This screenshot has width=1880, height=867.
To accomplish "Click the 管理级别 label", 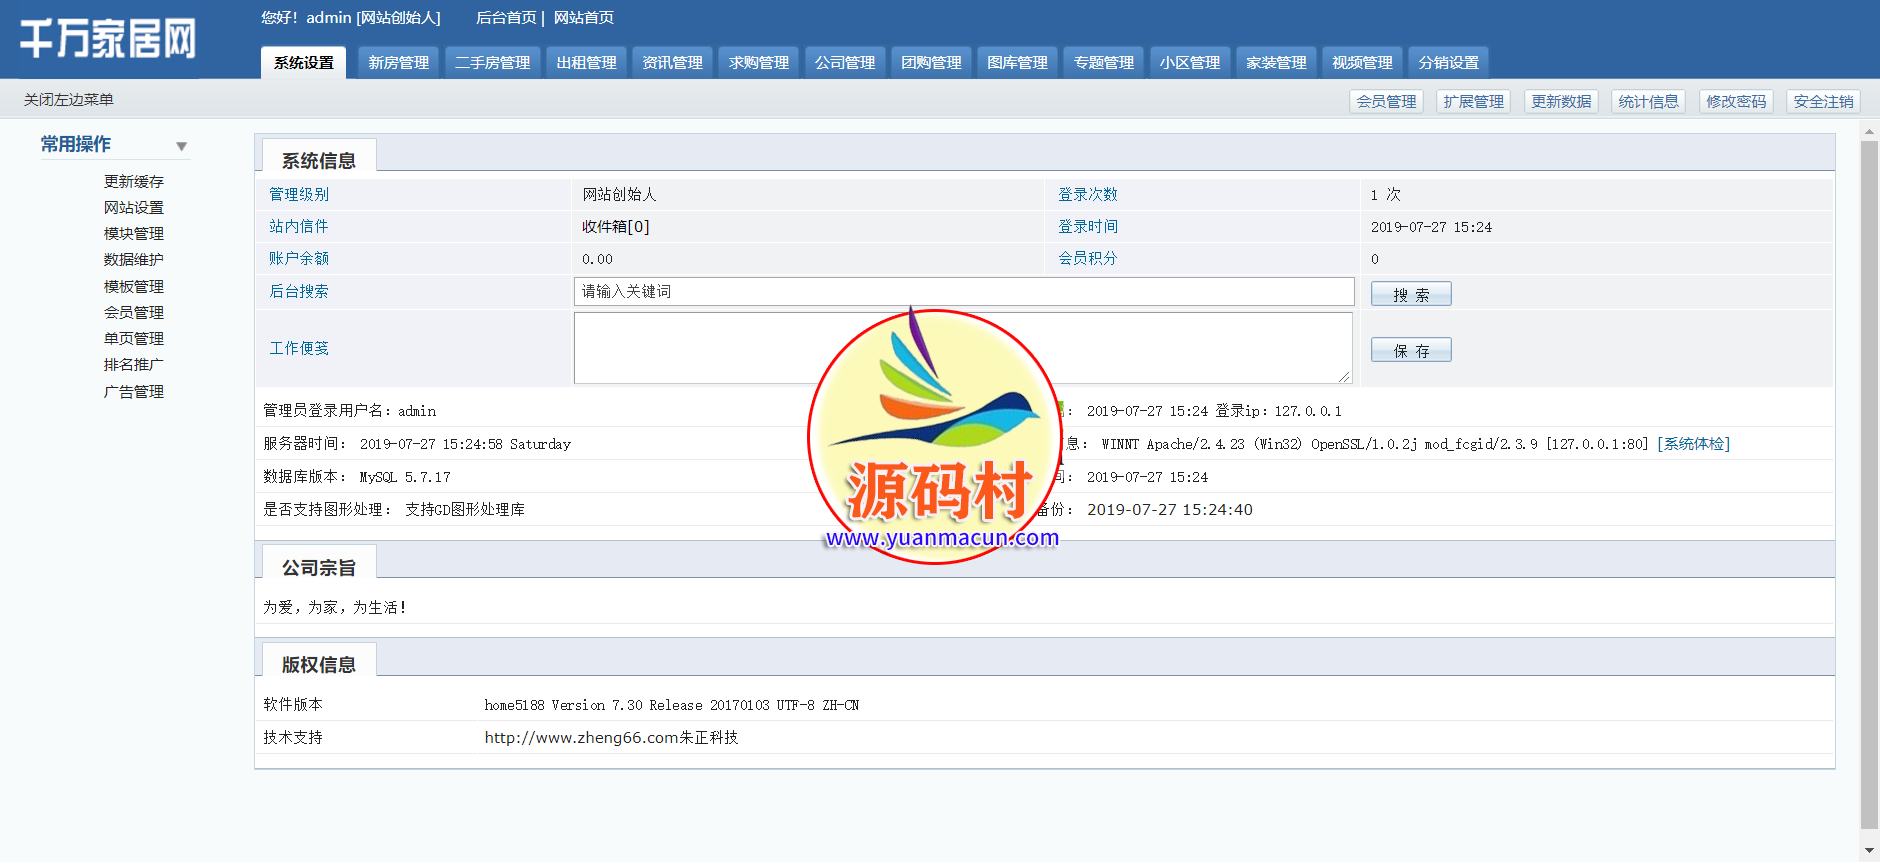I will click(299, 195).
